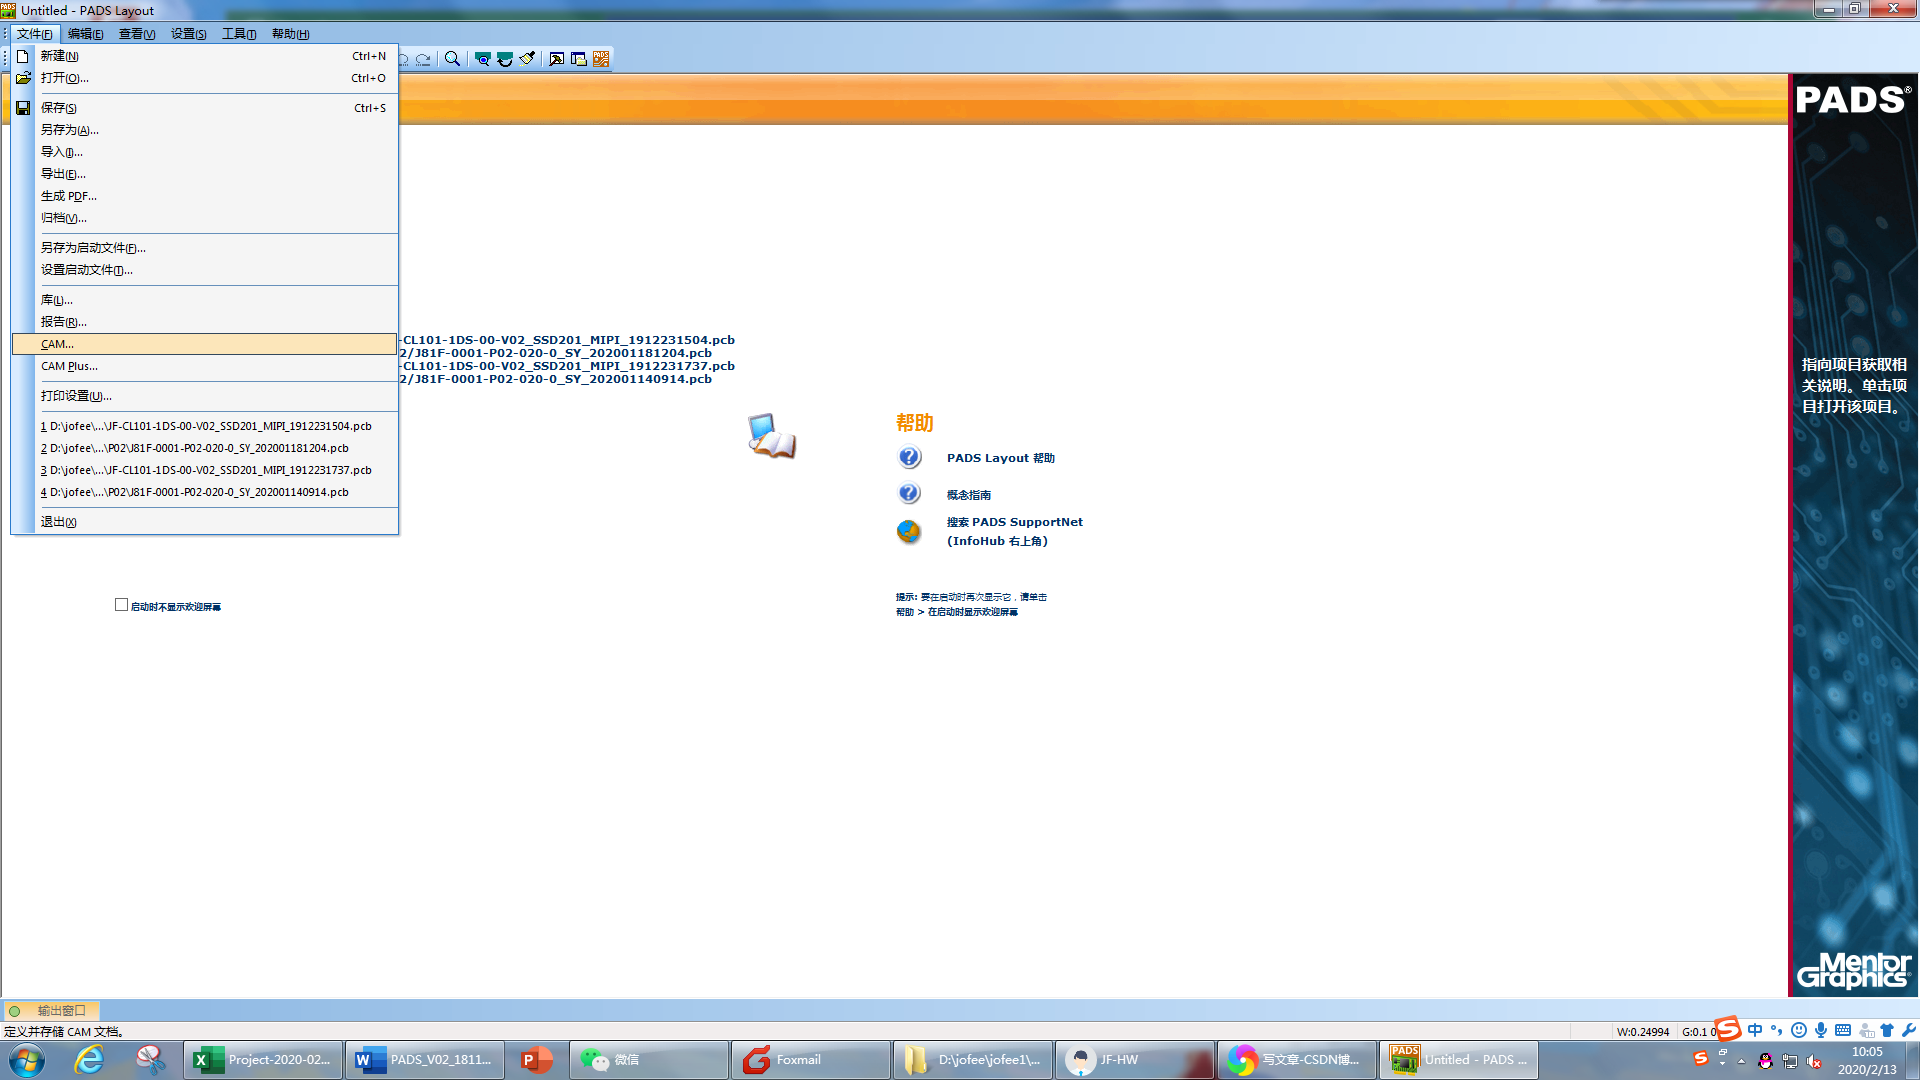
Task: Click the output window toolbar icon
Action: point(557,59)
